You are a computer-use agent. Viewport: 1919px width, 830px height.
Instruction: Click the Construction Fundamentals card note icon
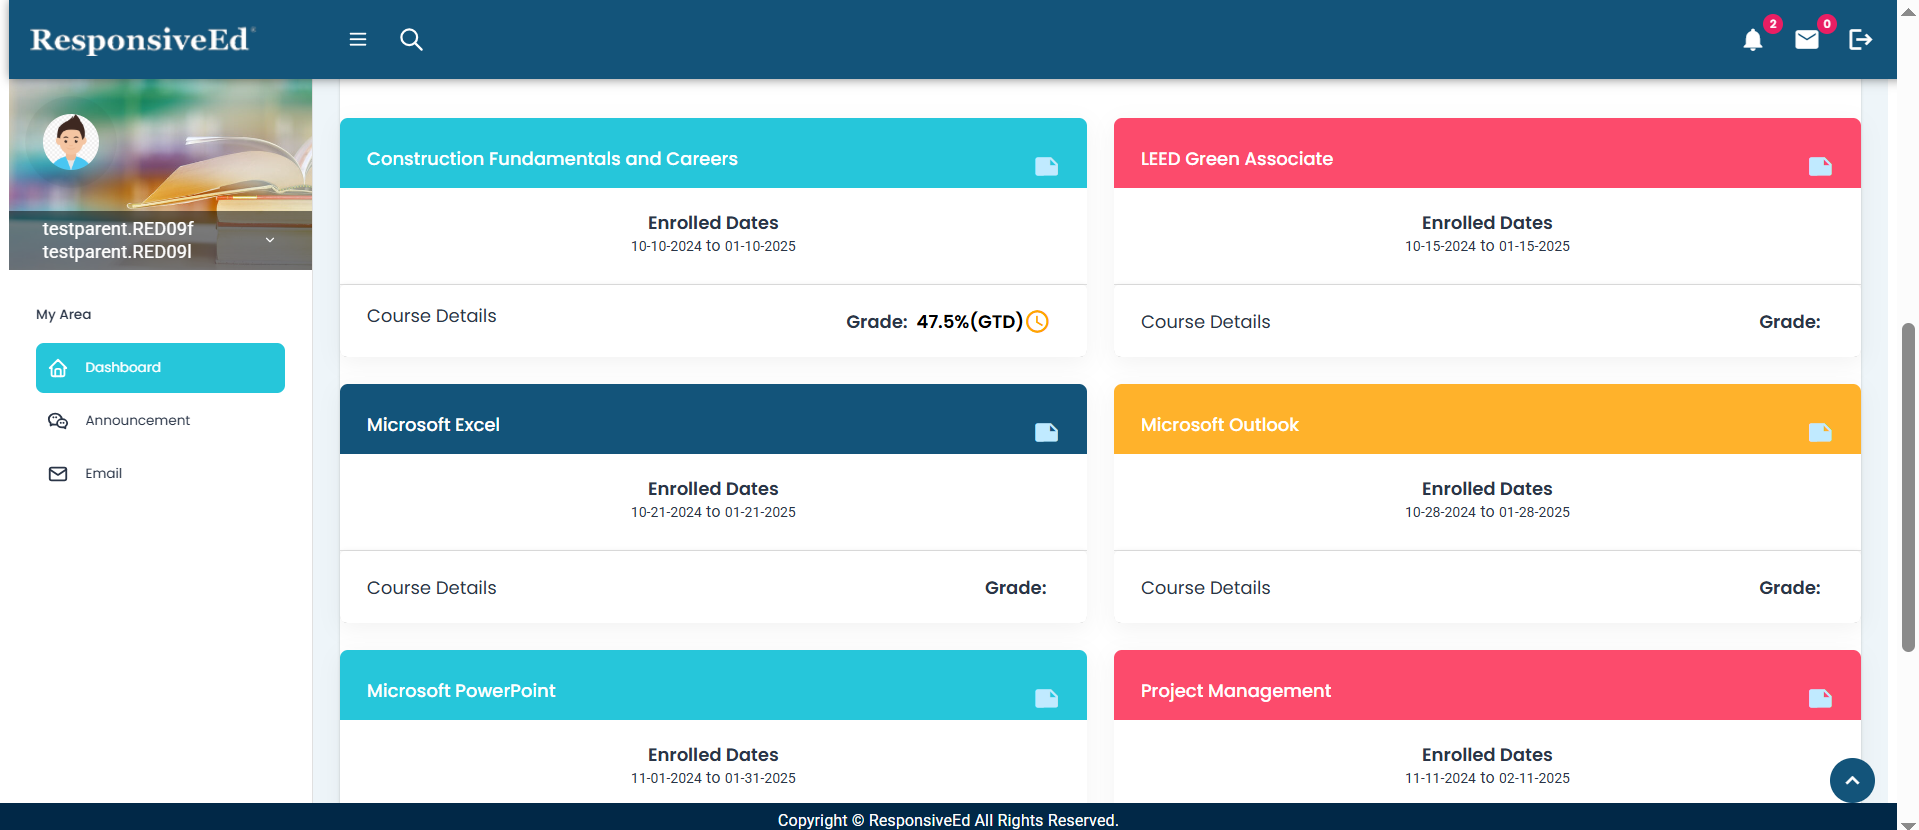[x=1046, y=166]
